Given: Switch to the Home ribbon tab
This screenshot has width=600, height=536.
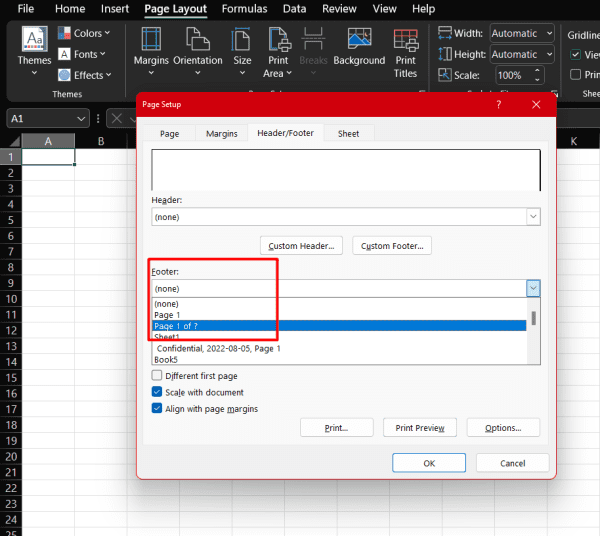Looking at the screenshot, I should tap(70, 8).
